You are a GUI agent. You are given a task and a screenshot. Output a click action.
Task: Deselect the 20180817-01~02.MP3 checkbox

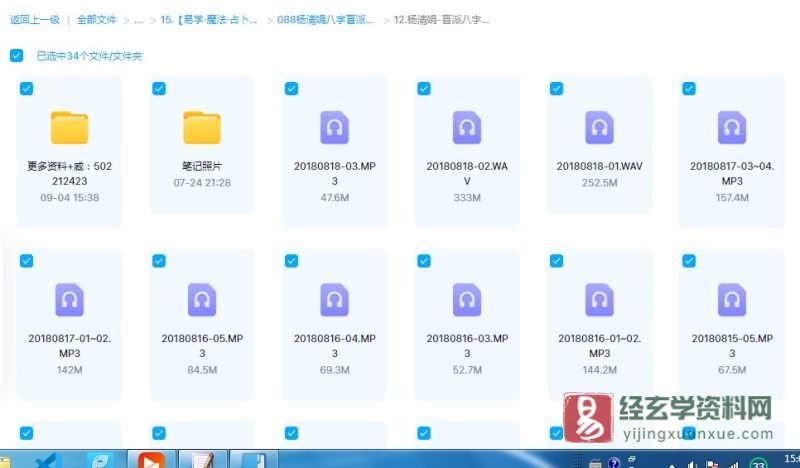coord(26,261)
